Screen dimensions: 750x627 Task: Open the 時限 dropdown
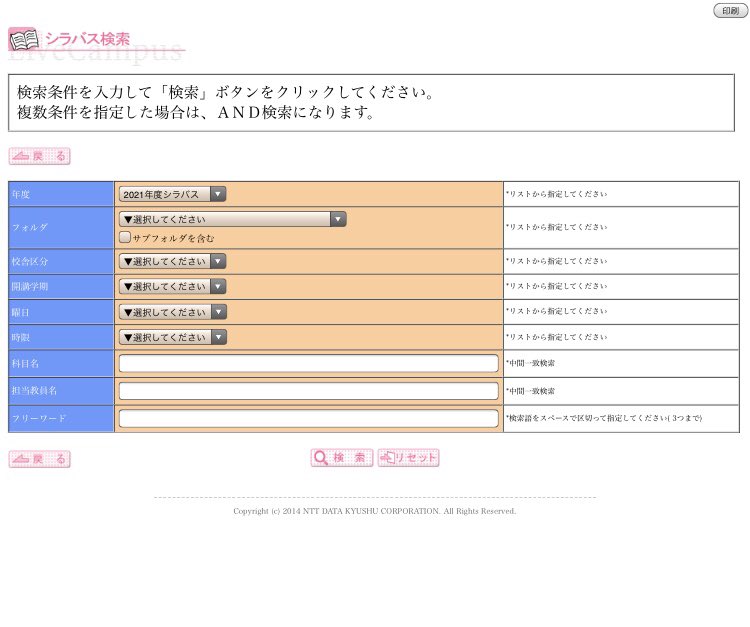tap(172, 337)
